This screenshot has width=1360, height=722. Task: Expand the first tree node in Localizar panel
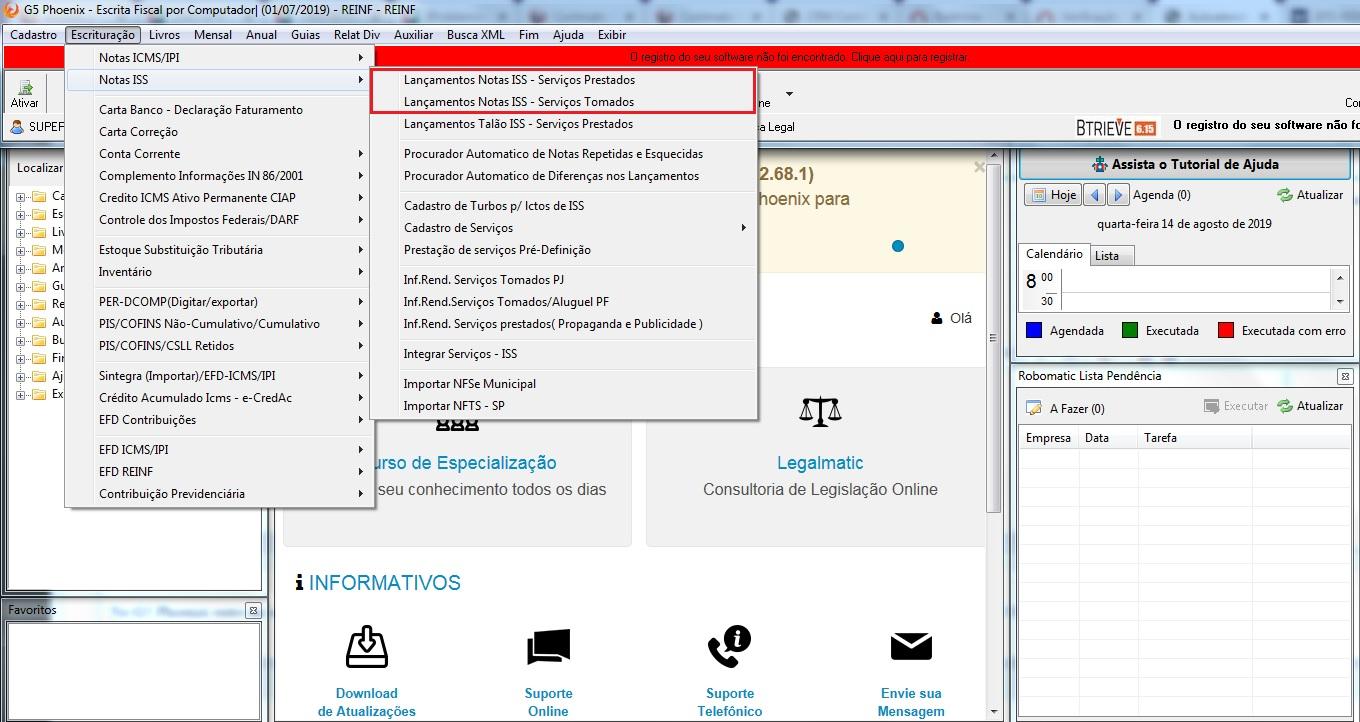(20, 196)
